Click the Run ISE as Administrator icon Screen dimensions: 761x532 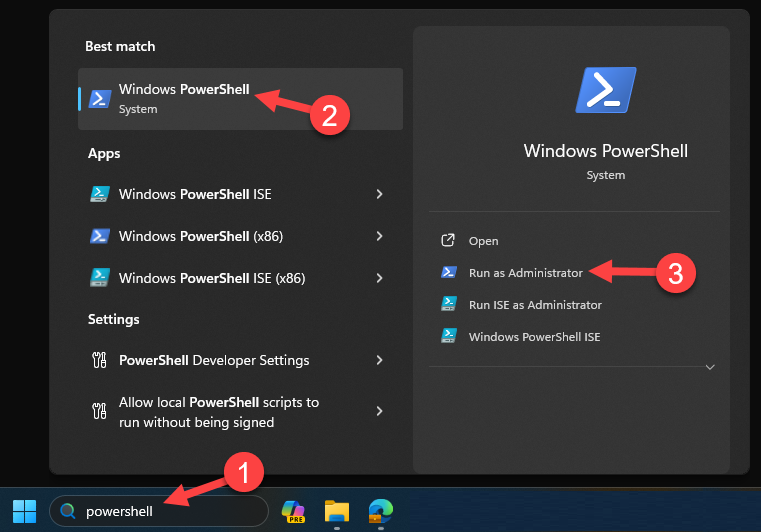tap(448, 304)
